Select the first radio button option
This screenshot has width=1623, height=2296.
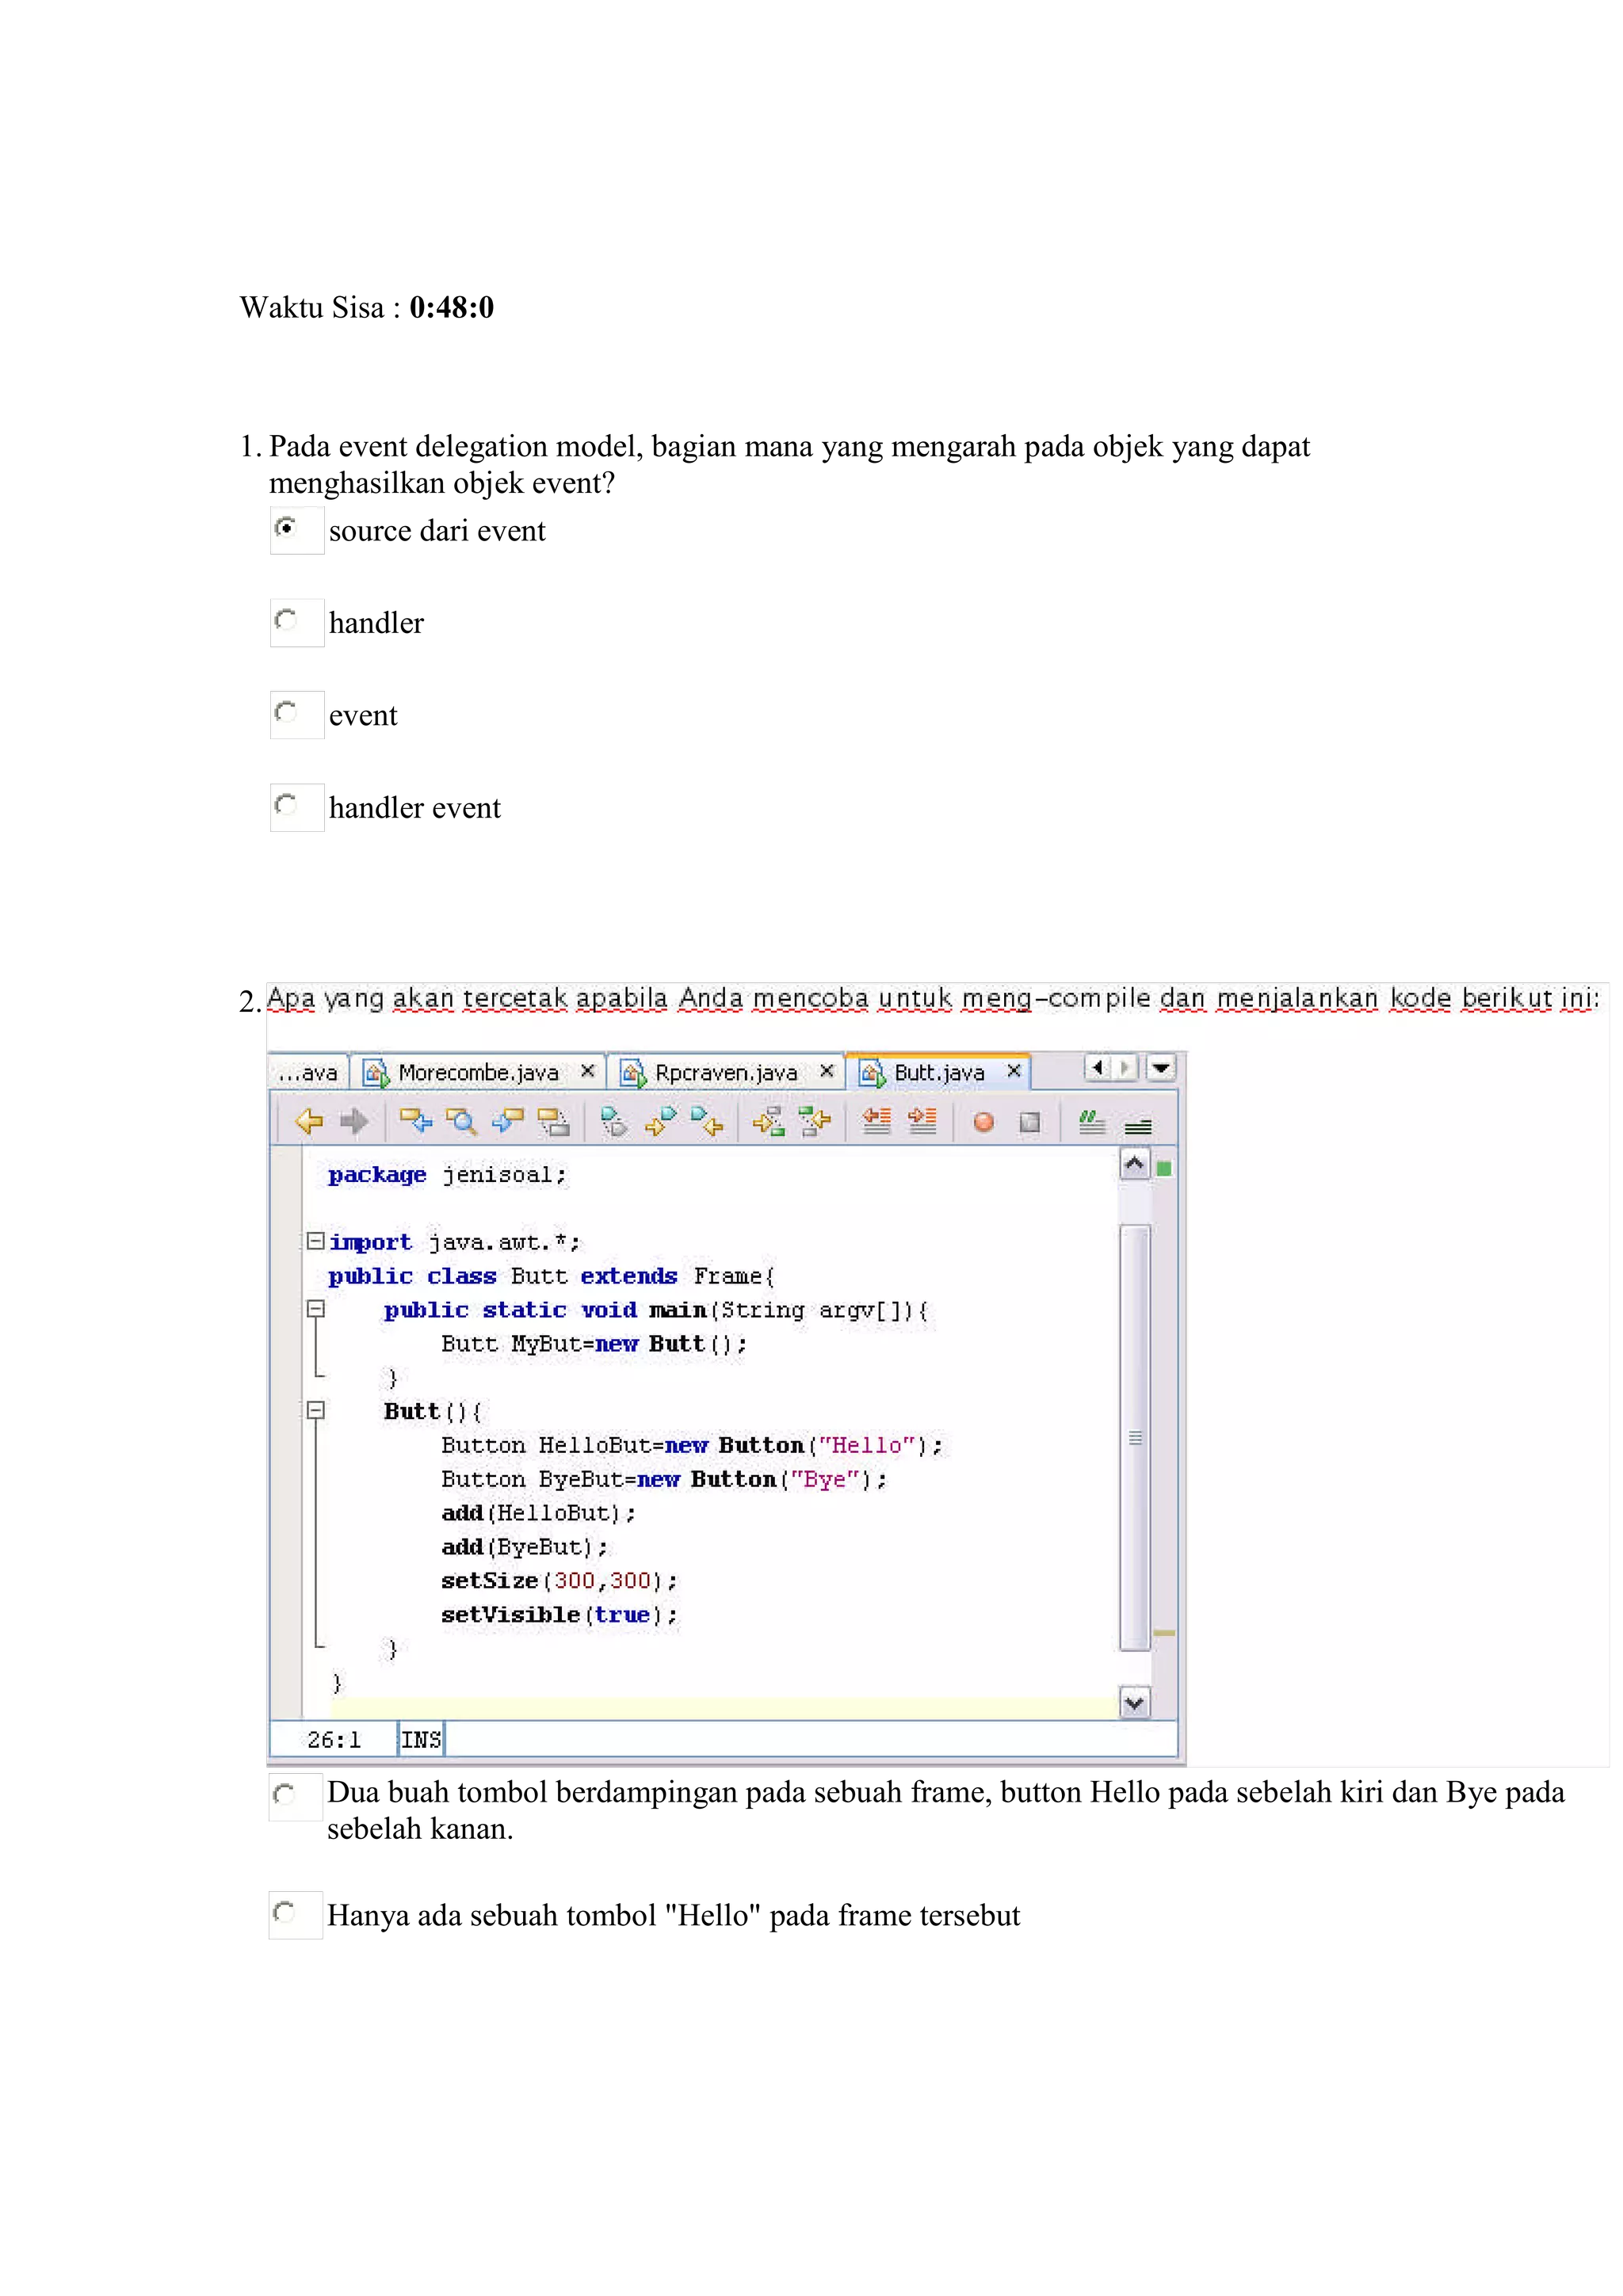(286, 527)
